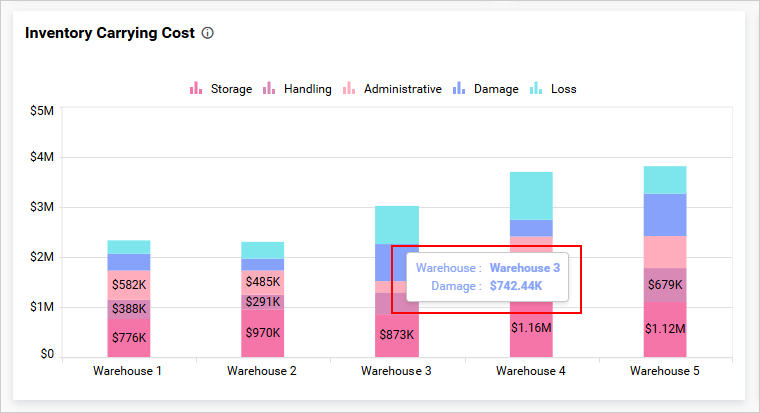Select Warehouse 1 Handling segment labeled $388K
Image resolution: width=760 pixels, height=413 pixels.
coord(128,309)
